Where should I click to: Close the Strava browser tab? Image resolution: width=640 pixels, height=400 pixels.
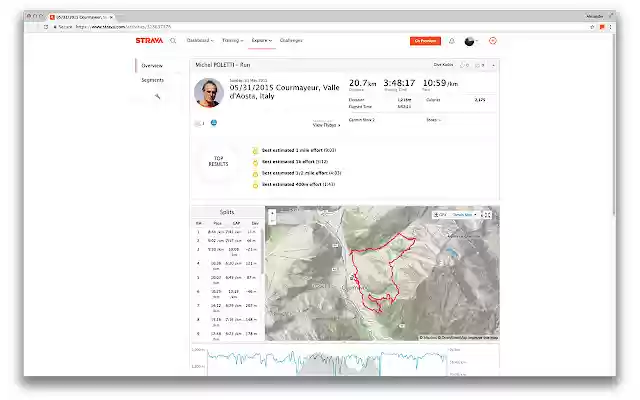tap(111, 17)
